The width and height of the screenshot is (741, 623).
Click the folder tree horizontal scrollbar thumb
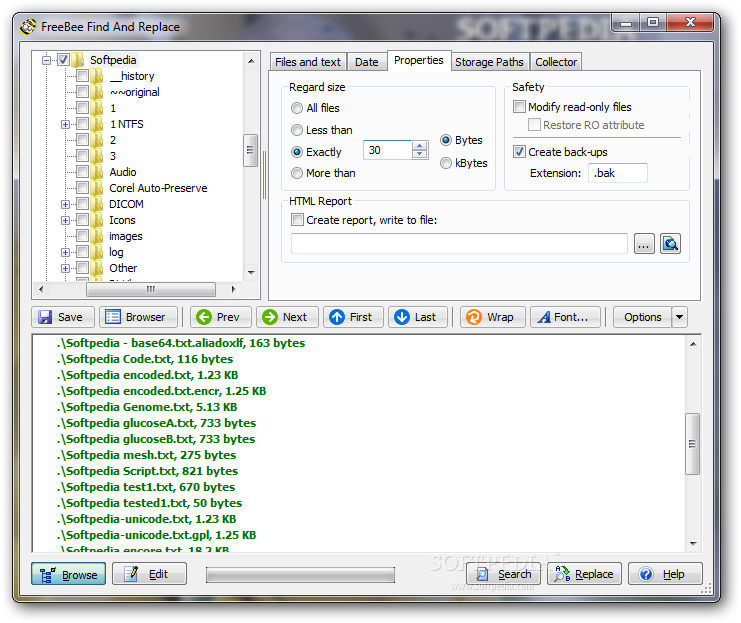pos(151,289)
